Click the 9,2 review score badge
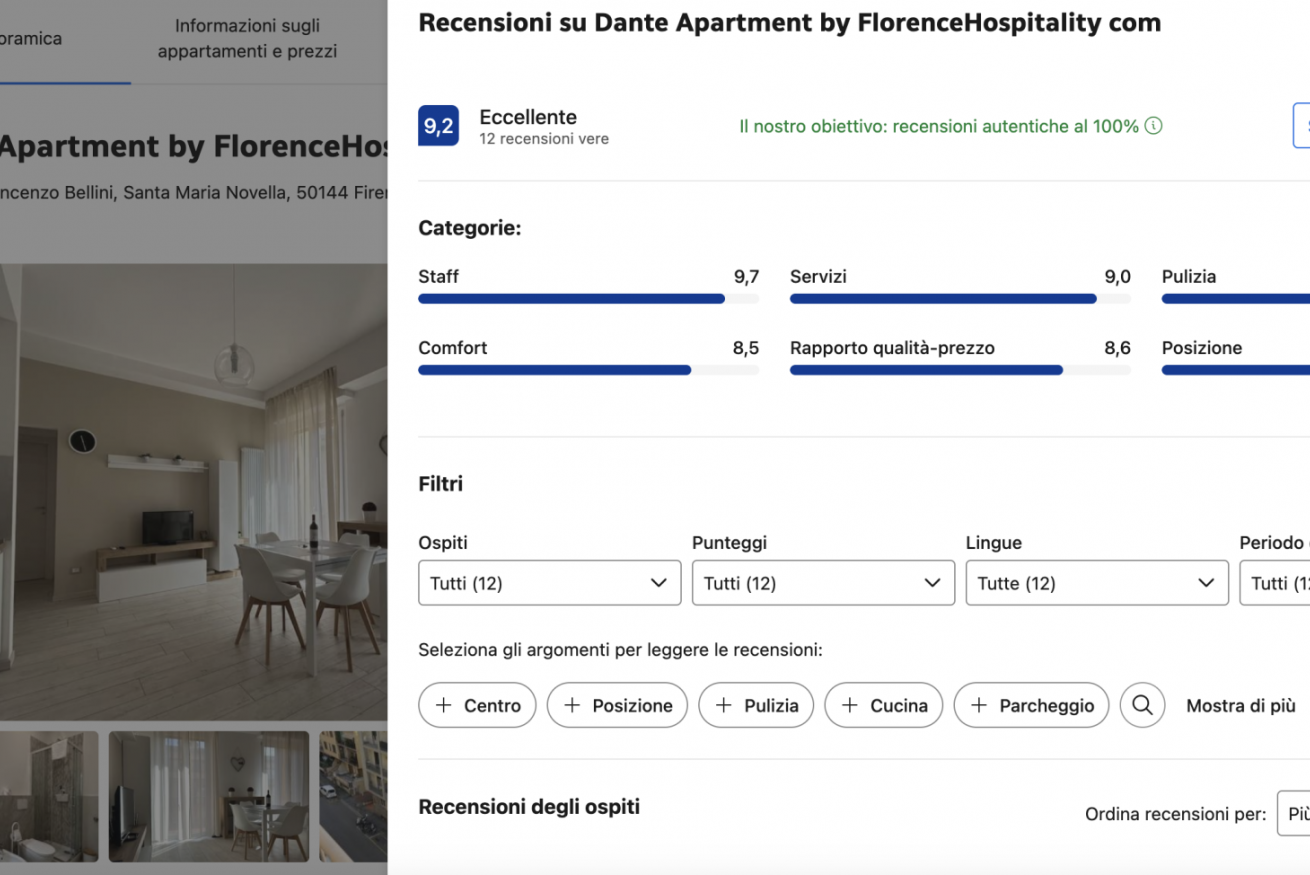The image size is (1310, 875). click(x=438, y=126)
